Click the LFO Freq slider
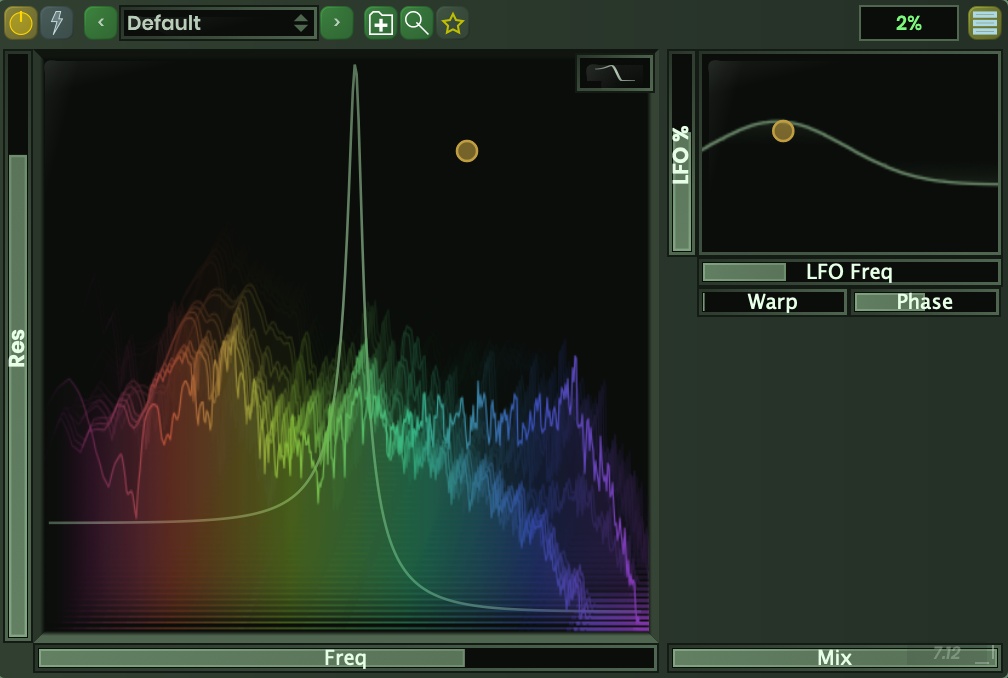The height and width of the screenshot is (678, 1008). [x=849, y=272]
